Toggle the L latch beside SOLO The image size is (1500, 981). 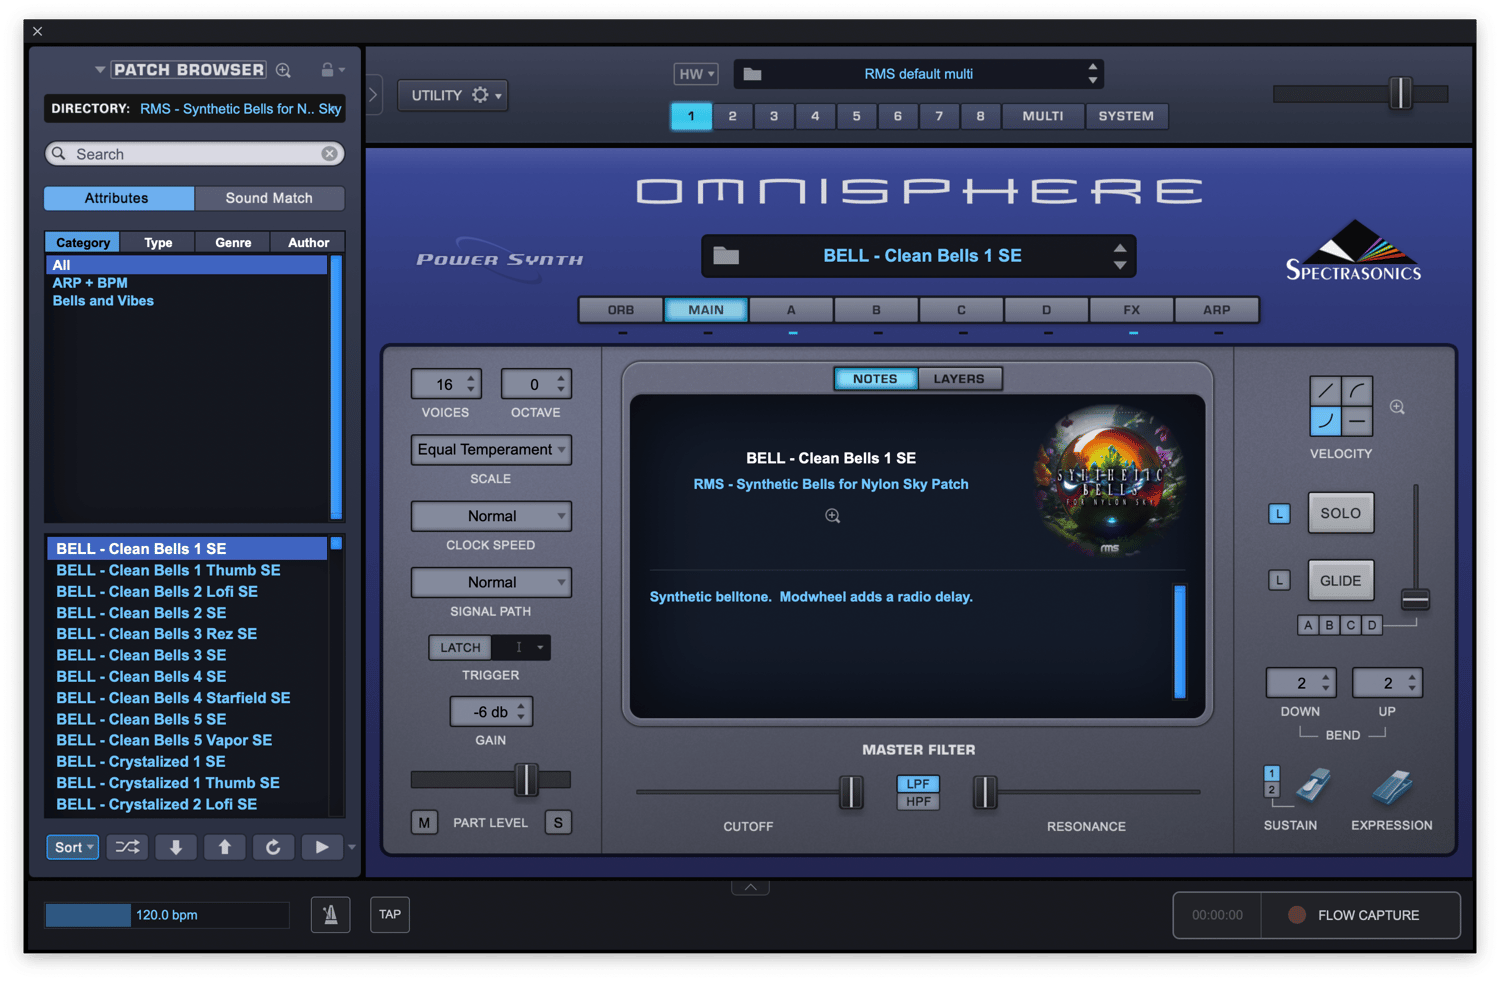coord(1279,514)
